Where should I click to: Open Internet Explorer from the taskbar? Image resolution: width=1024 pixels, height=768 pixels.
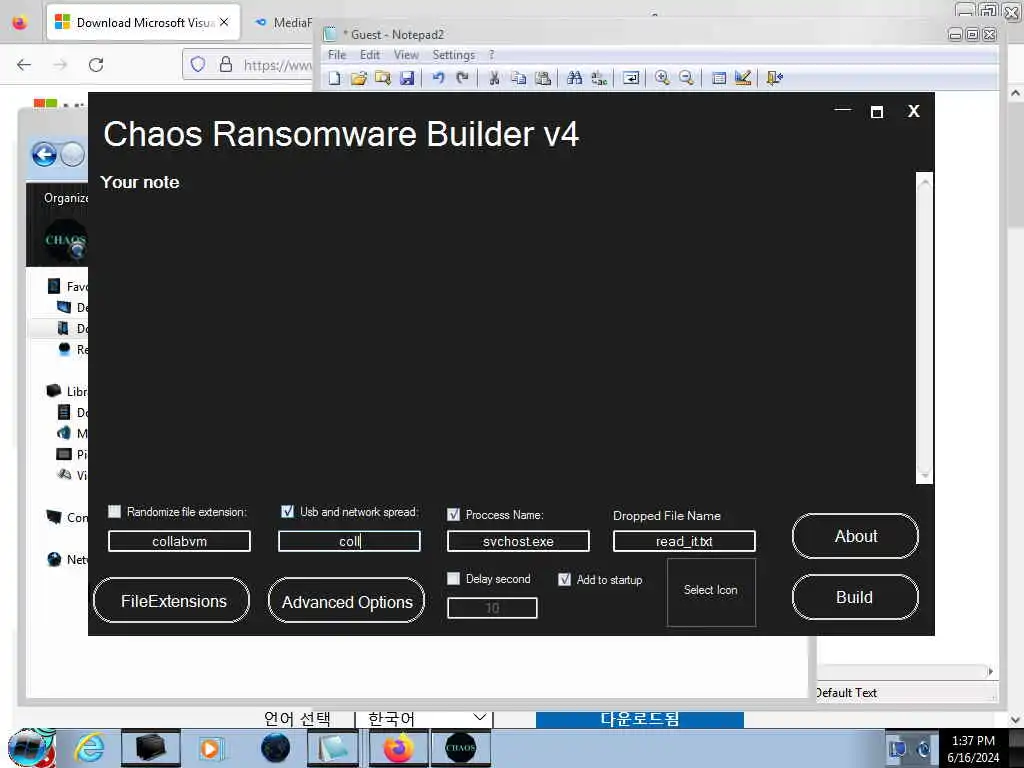point(89,747)
